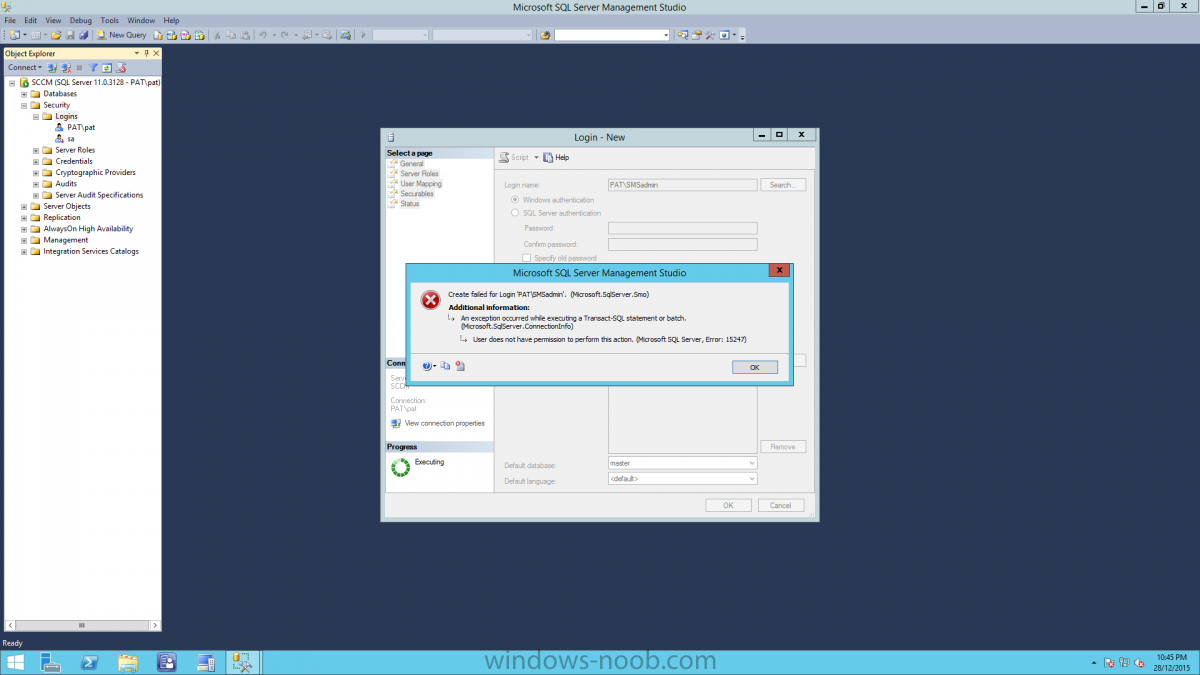Open the Default database dropdown
The image size is (1200, 675).
click(x=751, y=463)
